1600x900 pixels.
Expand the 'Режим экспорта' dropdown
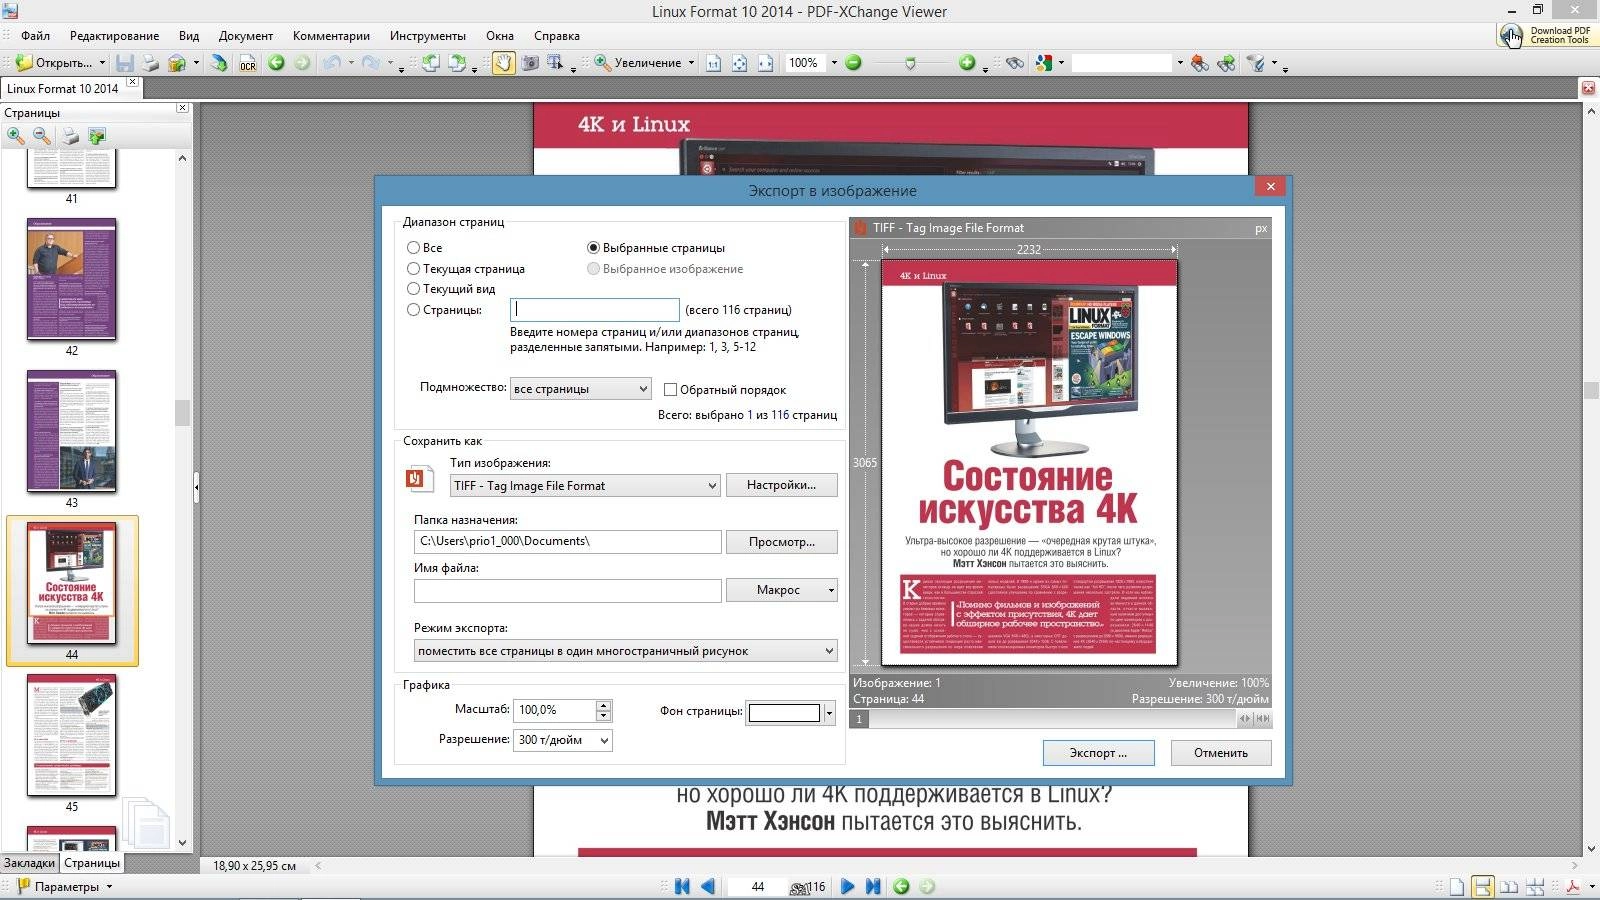(x=626, y=650)
